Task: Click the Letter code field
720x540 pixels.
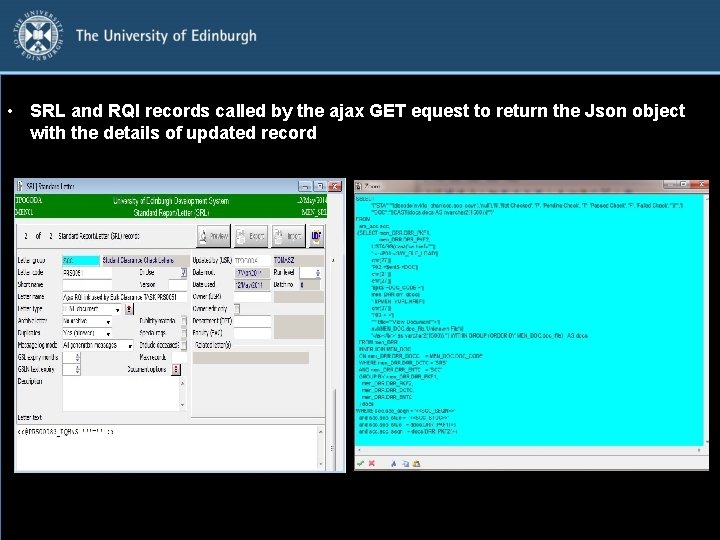Action: point(87,273)
